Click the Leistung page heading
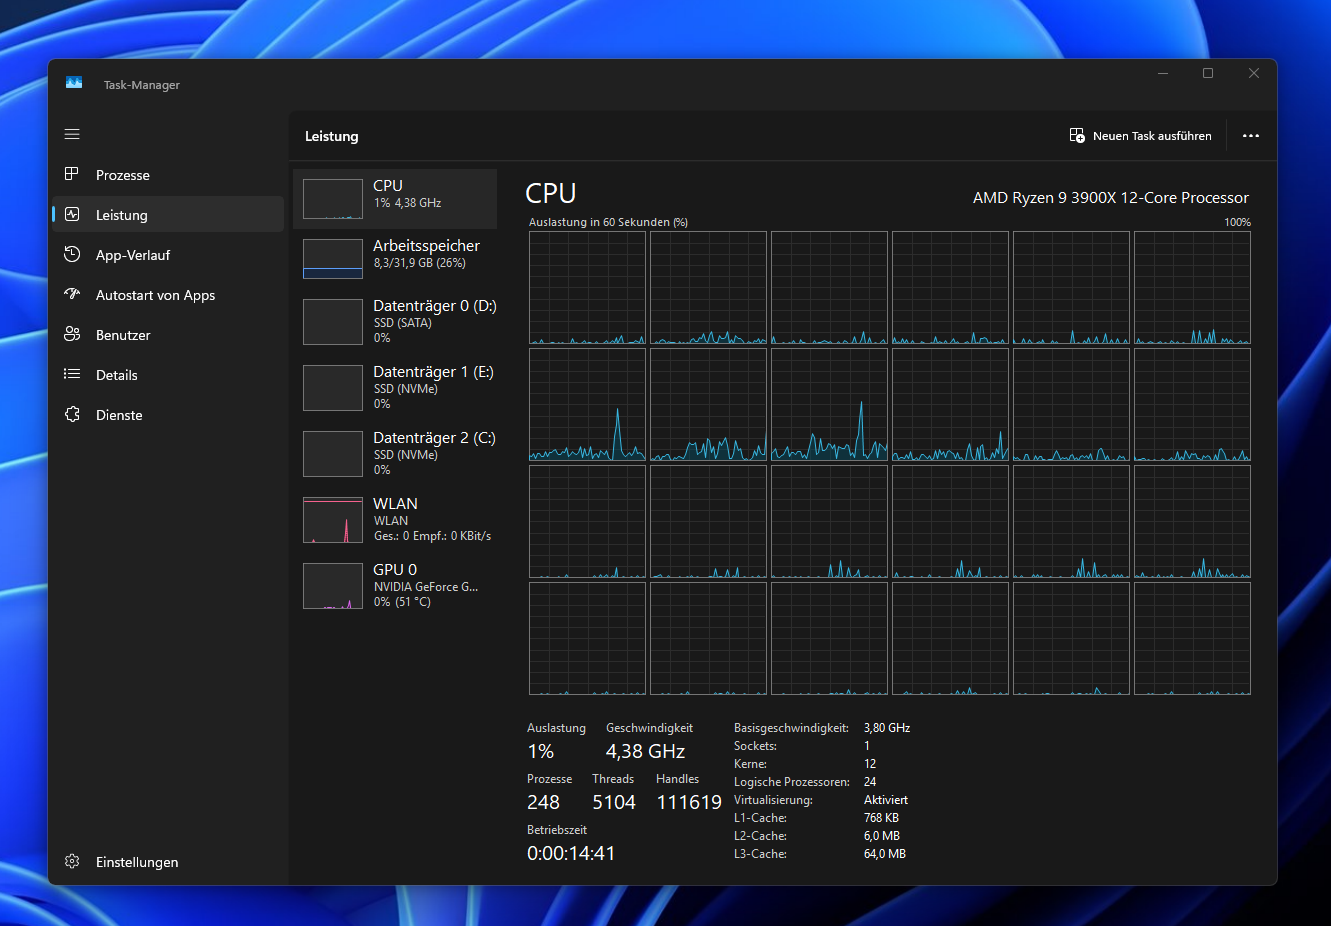 coord(331,136)
